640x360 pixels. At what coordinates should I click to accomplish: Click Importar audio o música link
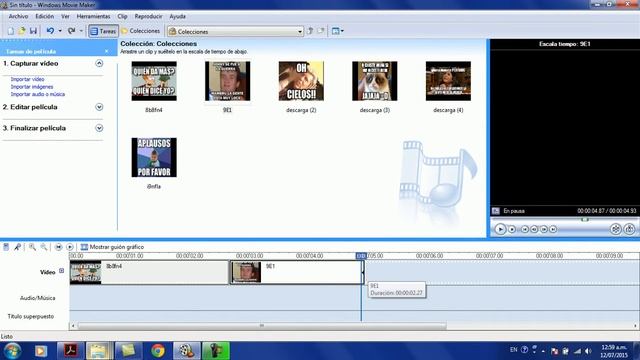38,94
